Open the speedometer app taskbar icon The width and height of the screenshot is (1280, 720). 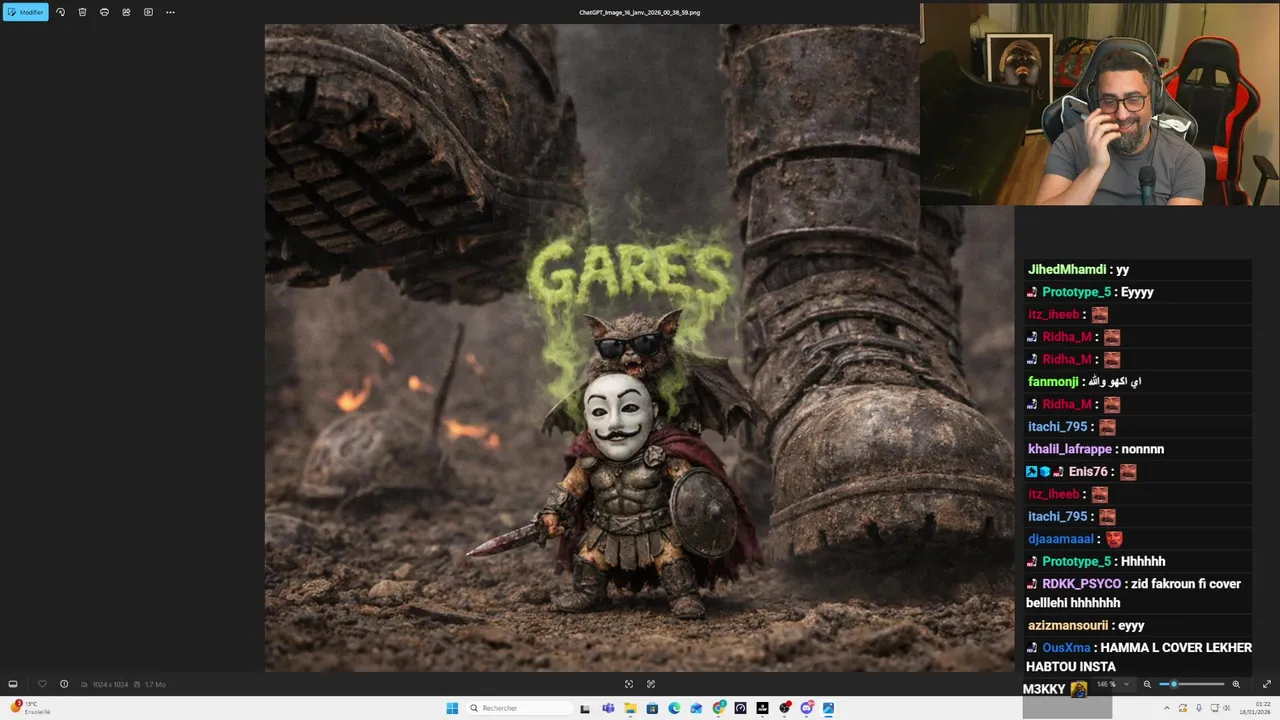click(740, 708)
